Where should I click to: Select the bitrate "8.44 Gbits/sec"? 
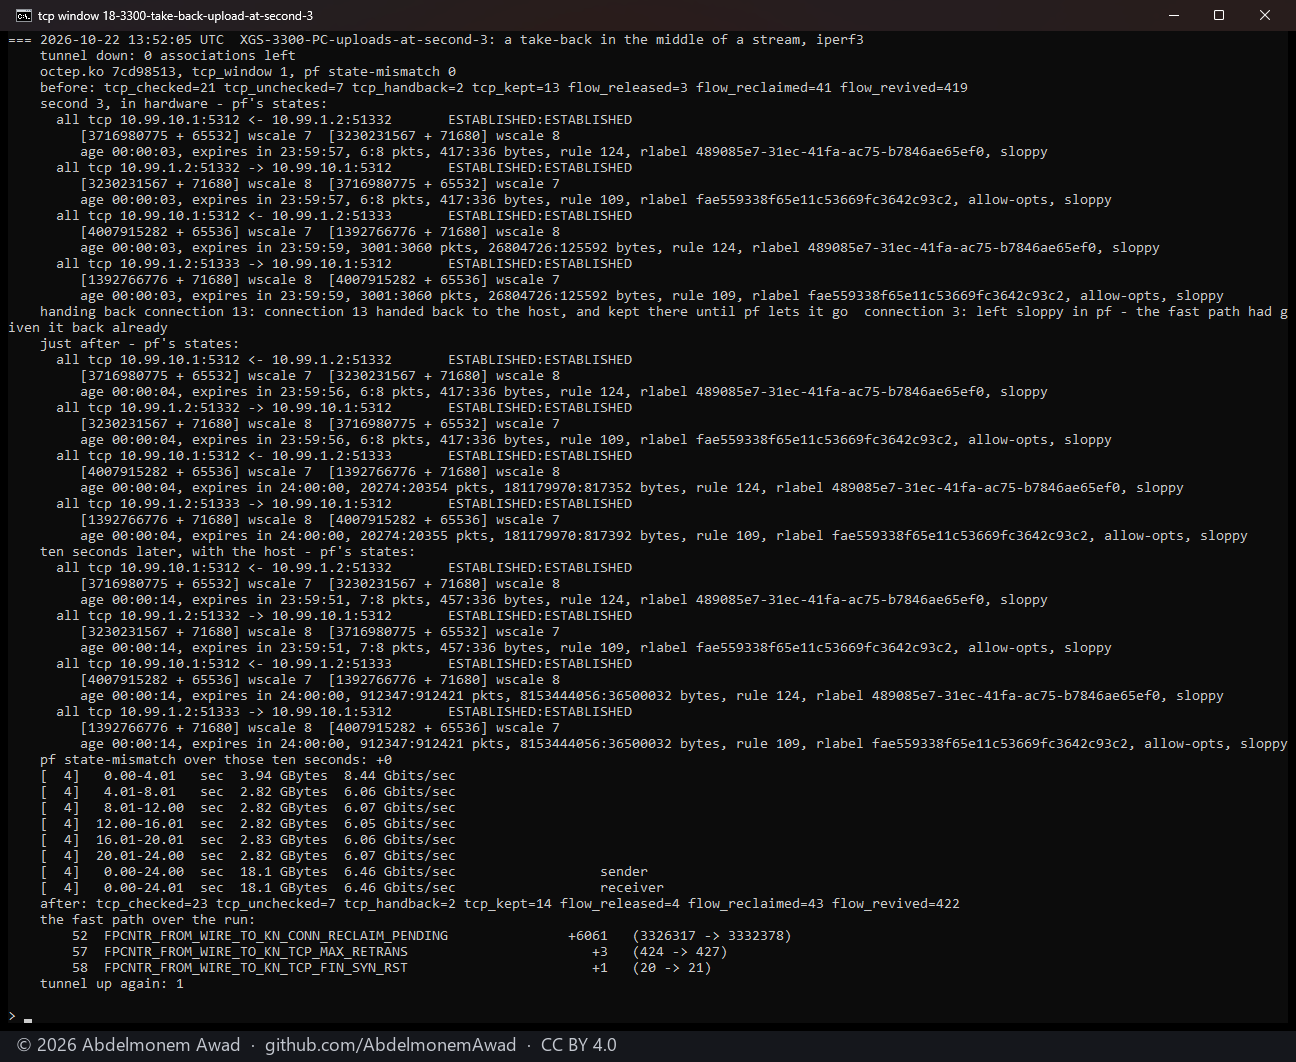coord(400,776)
